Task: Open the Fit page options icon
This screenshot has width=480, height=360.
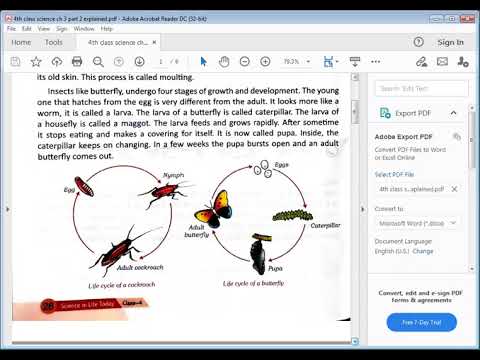Action: 329,62
